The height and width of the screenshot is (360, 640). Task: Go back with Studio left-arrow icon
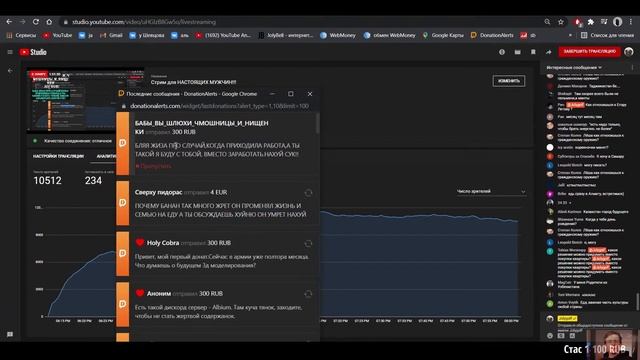pos(10,71)
